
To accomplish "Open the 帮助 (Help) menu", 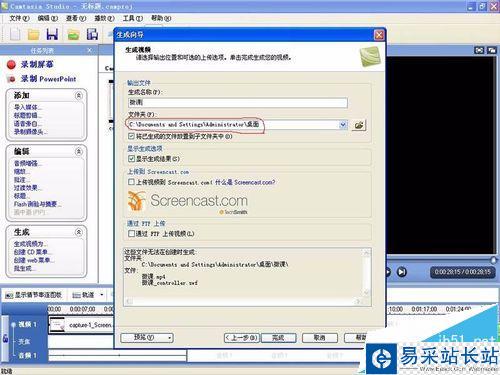I will 161,18.
